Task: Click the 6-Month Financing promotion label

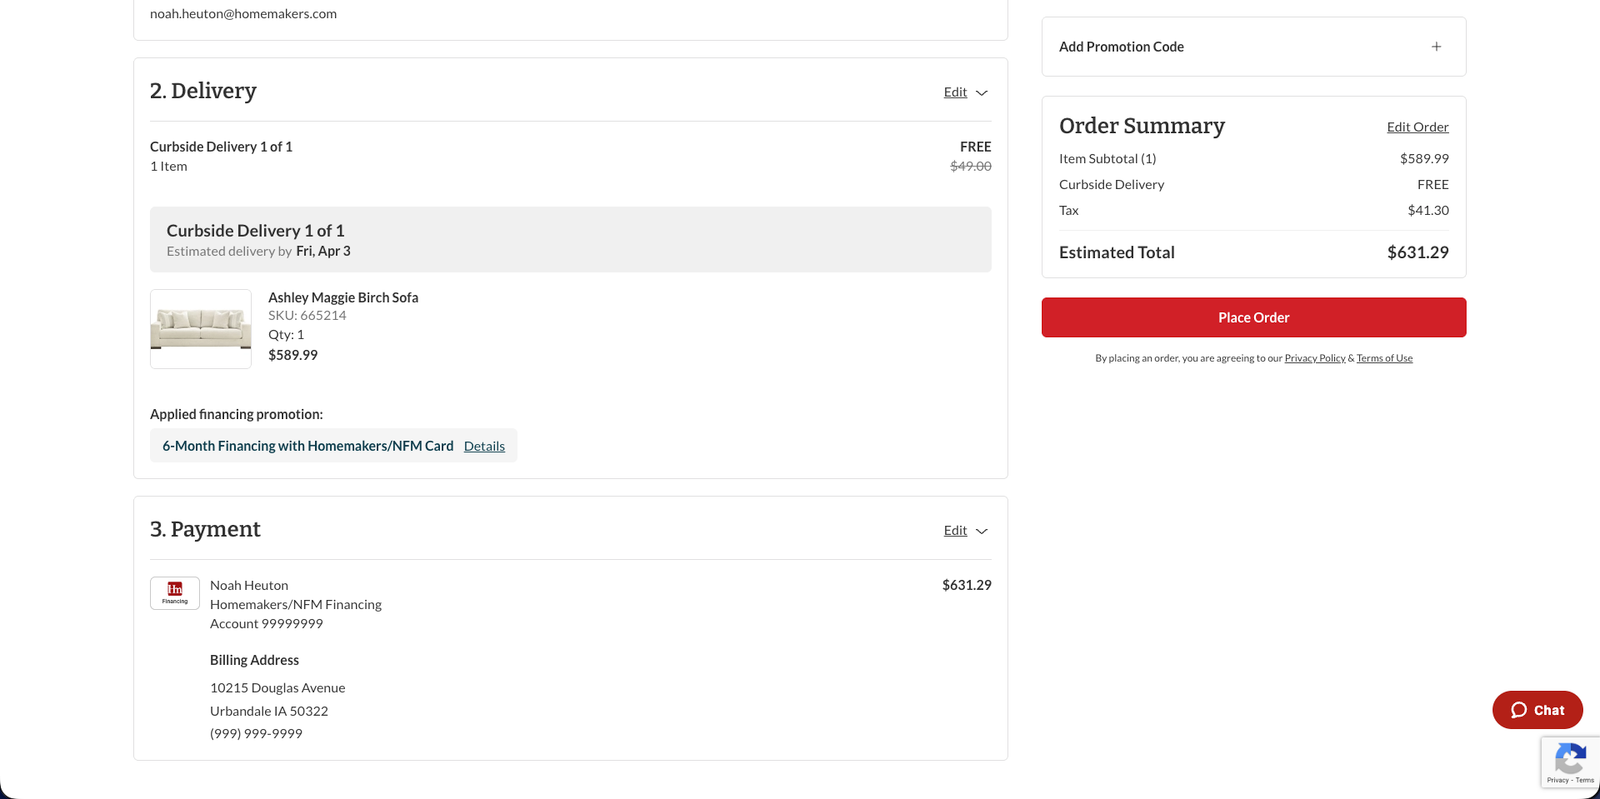Action: pyautogui.click(x=308, y=446)
